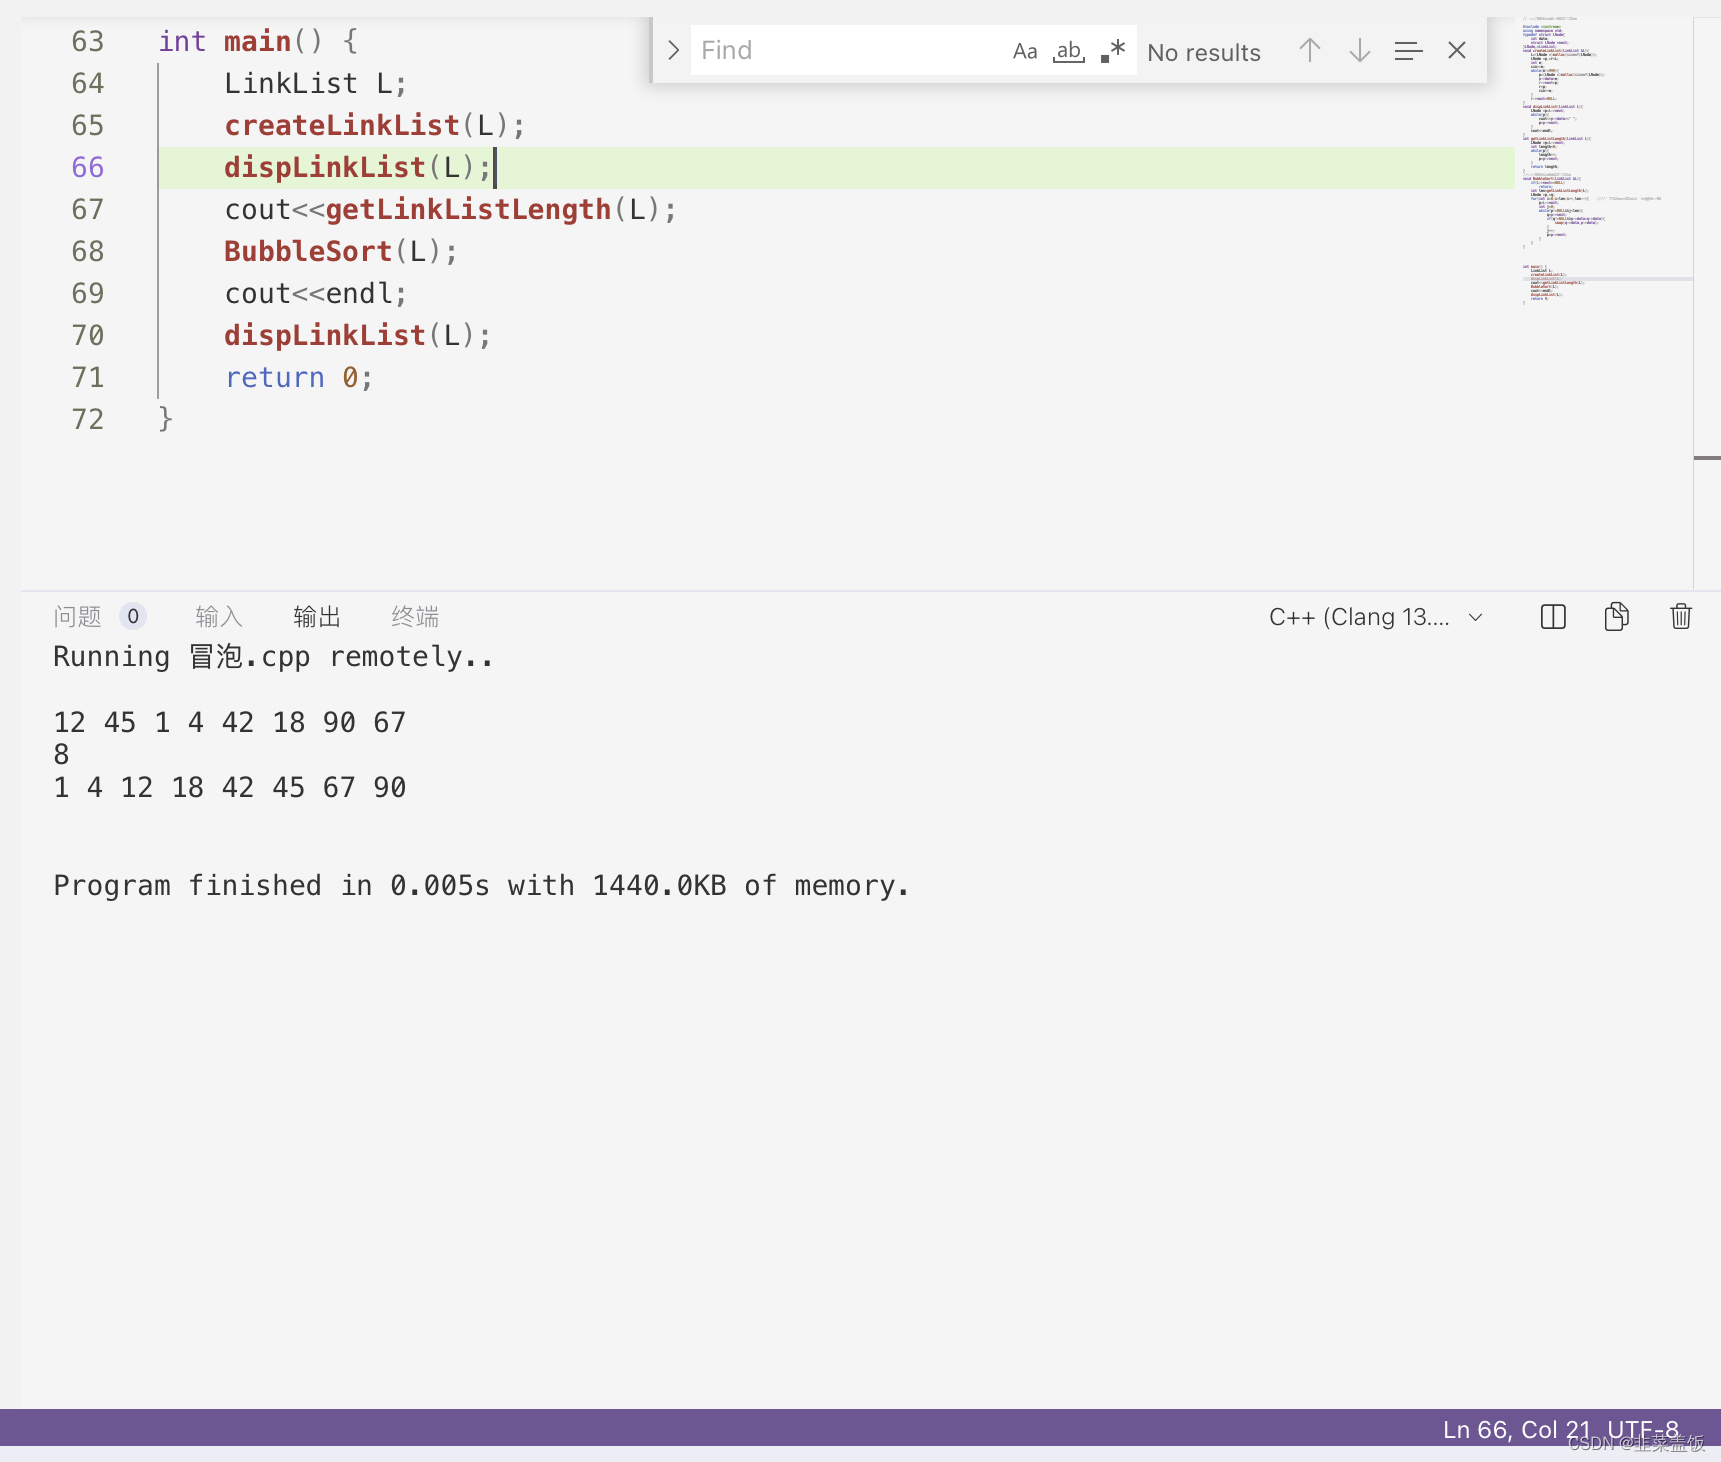Viewport: 1721px width, 1462px height.
Task: Open the C++ (Clang 13) compiler dropdown
Action: pos(1376,617)
